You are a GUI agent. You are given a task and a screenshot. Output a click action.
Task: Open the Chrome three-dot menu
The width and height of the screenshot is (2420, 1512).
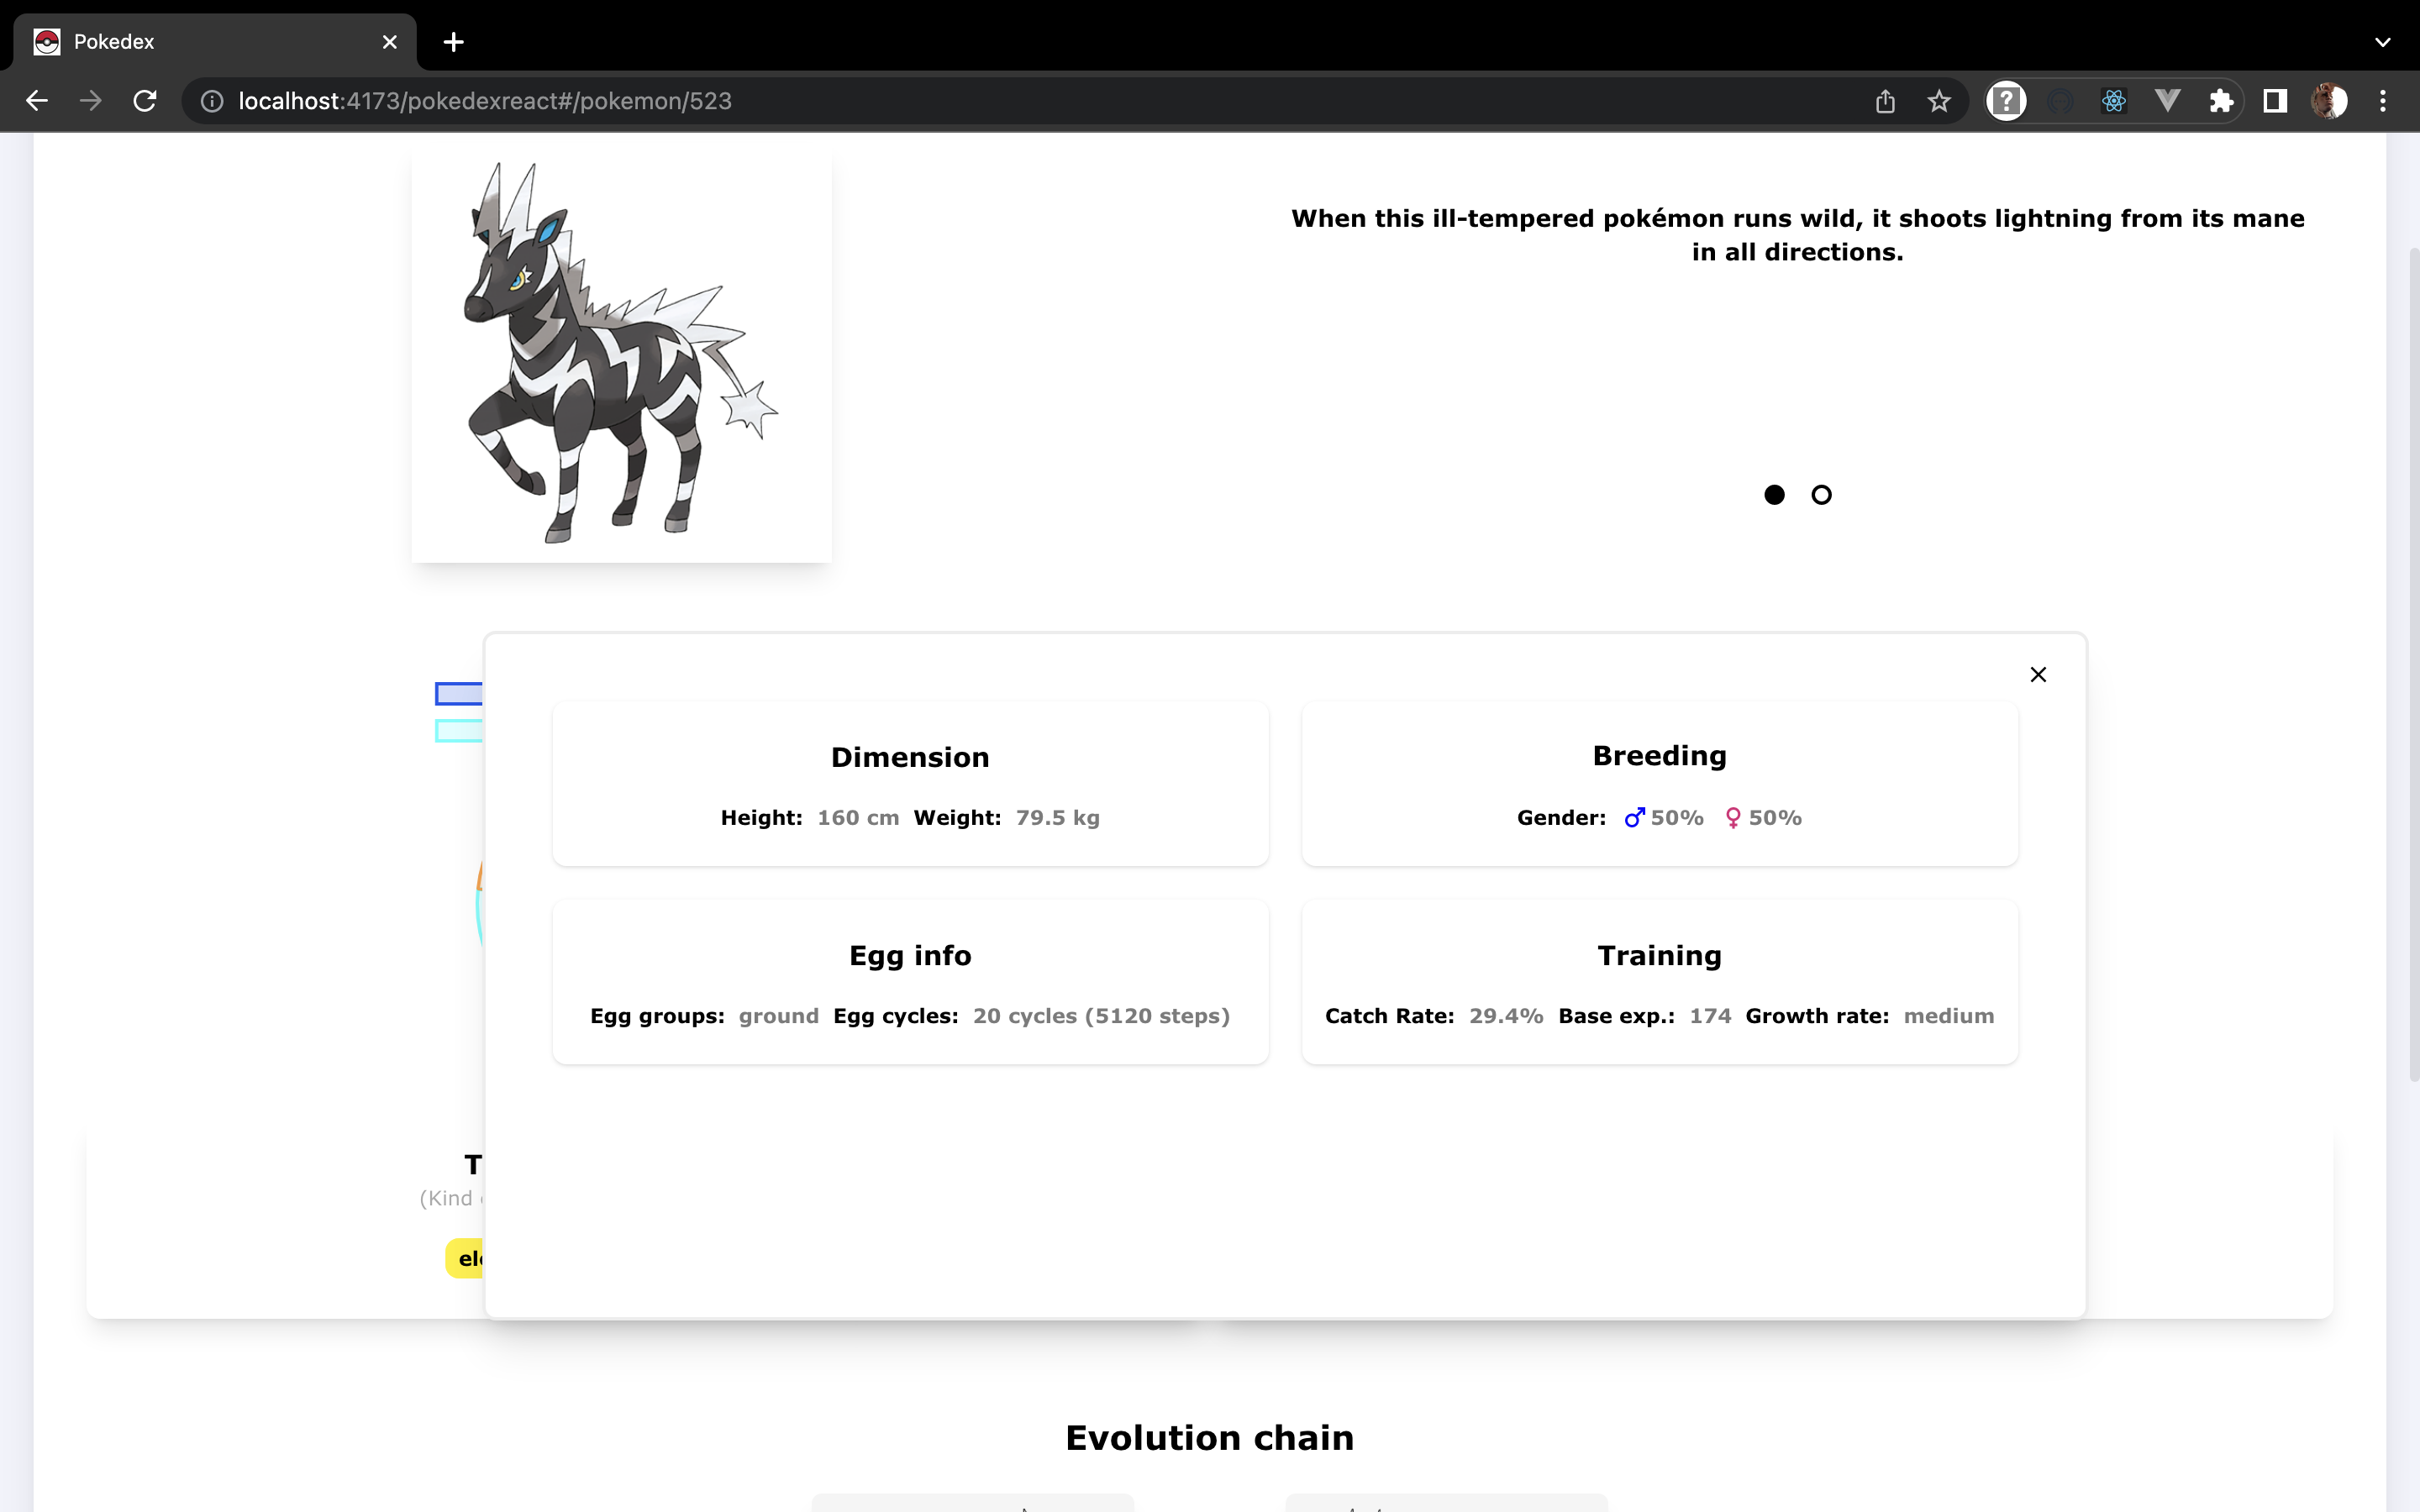point(2383,101)
